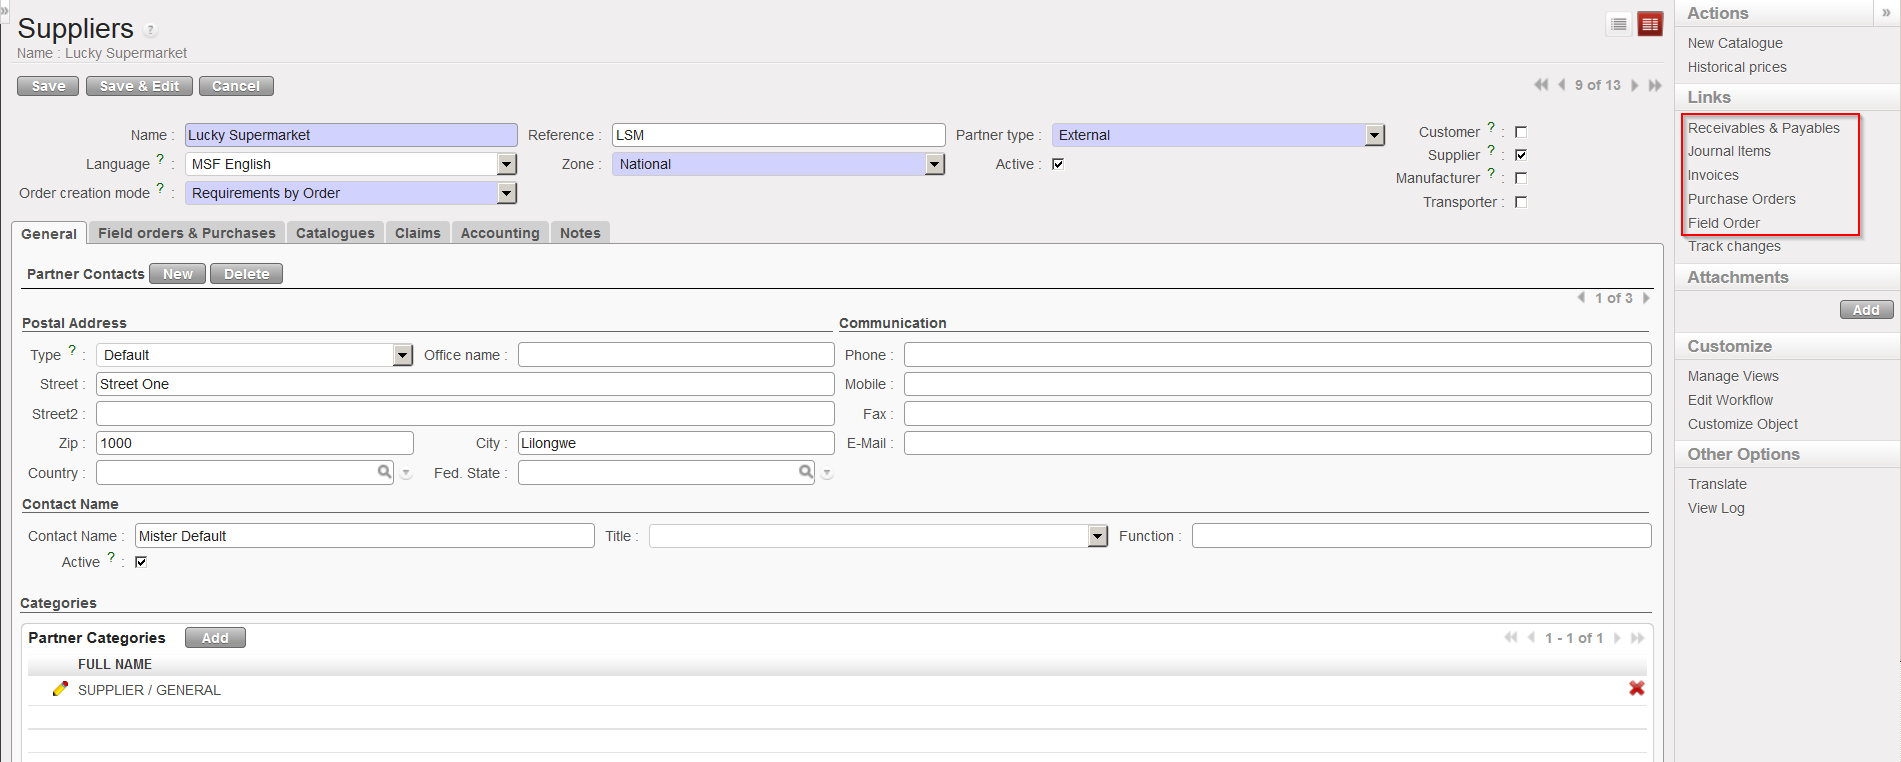
Task: Enable the Customer checkbox
Action: coord(1521,132)
